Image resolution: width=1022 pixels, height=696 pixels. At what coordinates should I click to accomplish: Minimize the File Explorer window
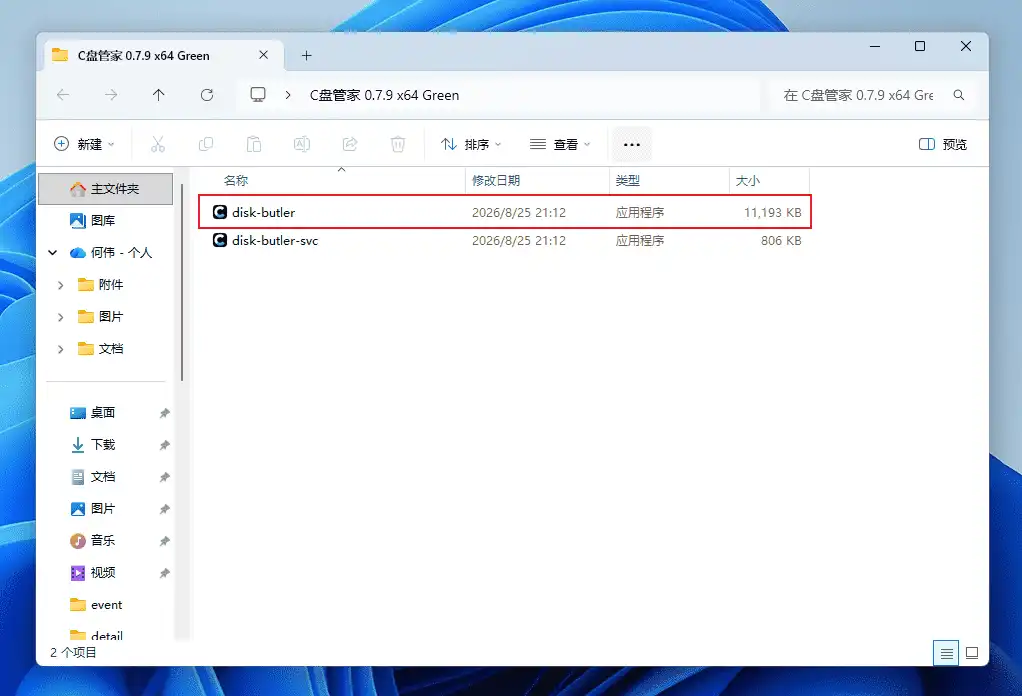(875, 46)
